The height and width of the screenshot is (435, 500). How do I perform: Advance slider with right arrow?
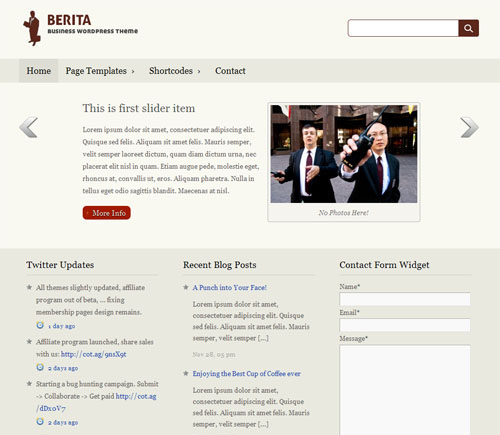click(469, 127)
